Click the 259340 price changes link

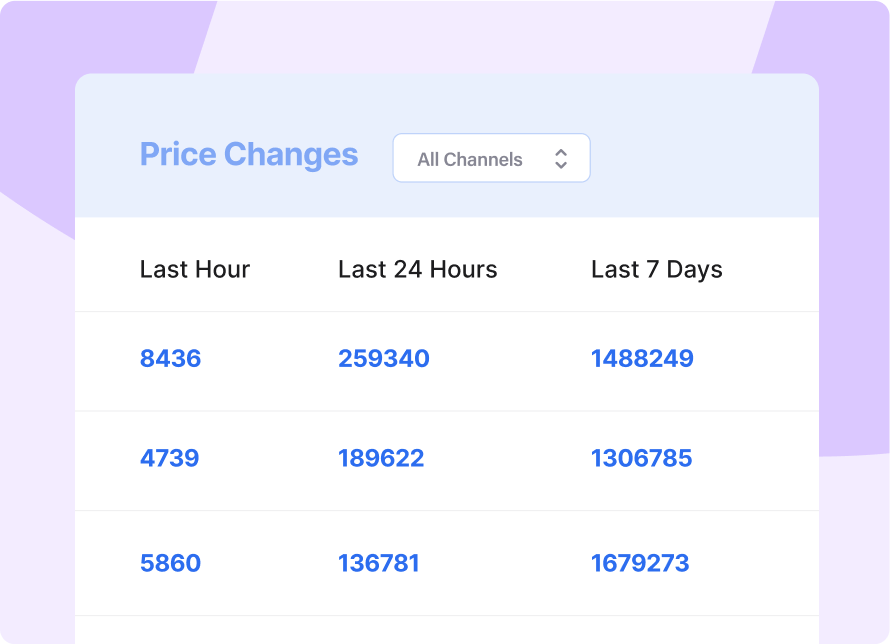(x=384, y=359)
